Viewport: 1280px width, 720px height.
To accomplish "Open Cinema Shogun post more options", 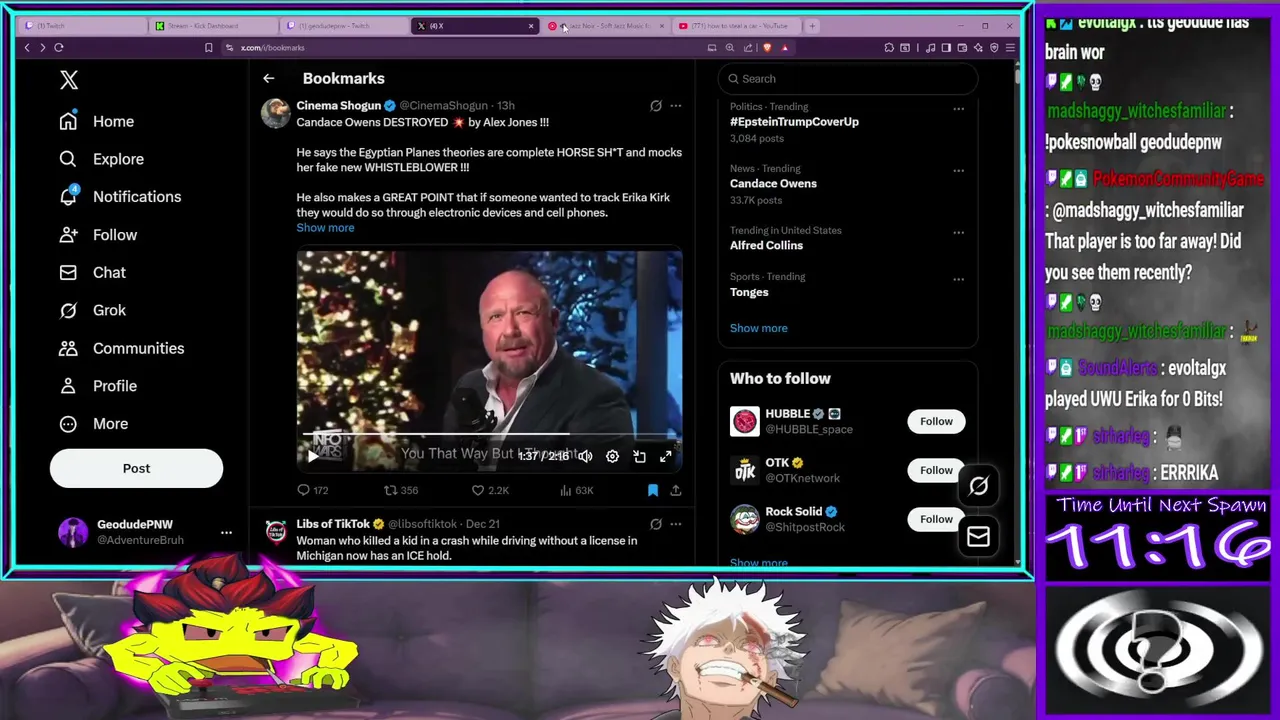I will point(676,105).
